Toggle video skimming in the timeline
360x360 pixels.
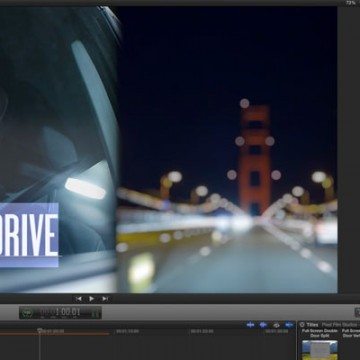click(251, 325)
